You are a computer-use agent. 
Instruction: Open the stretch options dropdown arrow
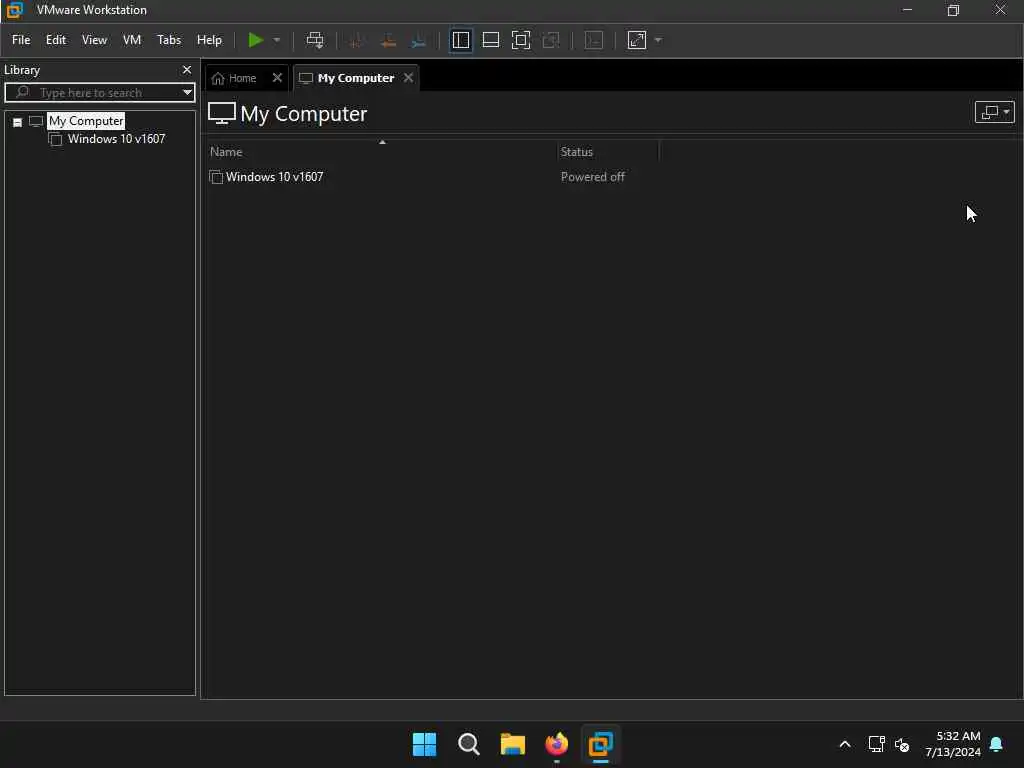pyautogui.click(x=658, y=40)
